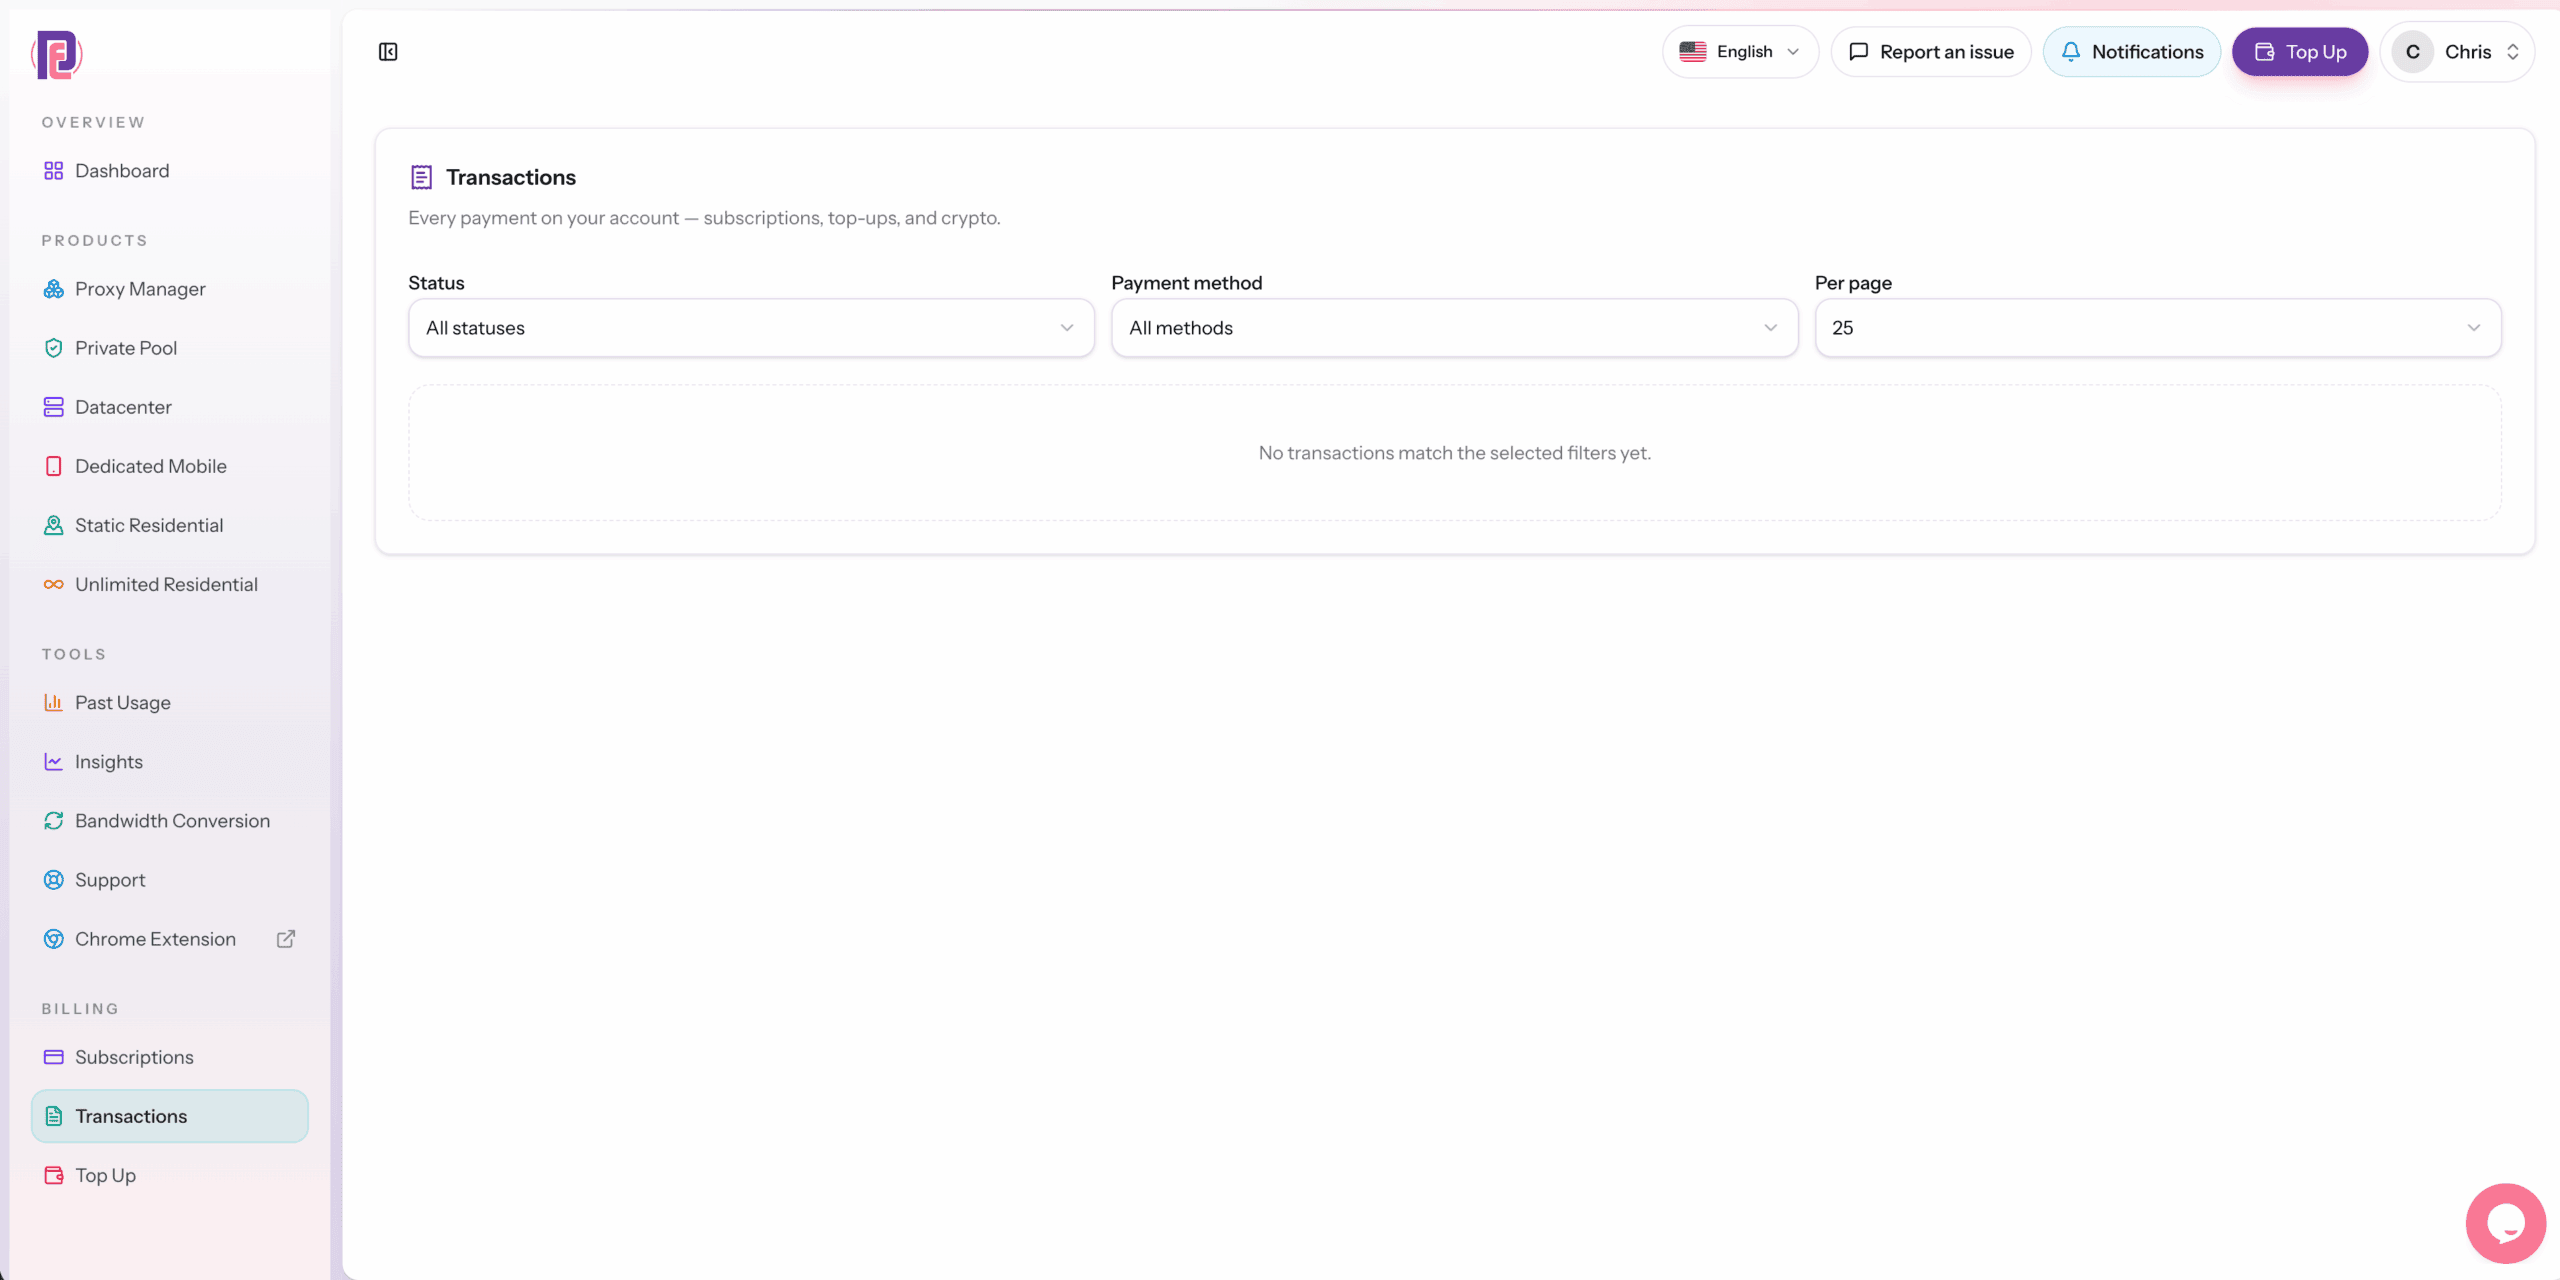The width and height of the screenshot is (2560, 1280).
Task: Click the sidebar Top Up wallet icon
Action: pos(54,1175)
